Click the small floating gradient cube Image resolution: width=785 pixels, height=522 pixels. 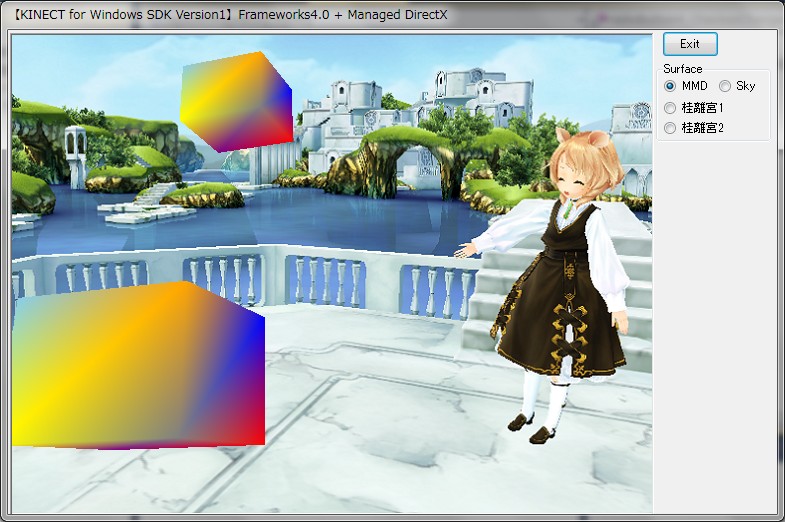coord(236,102)
